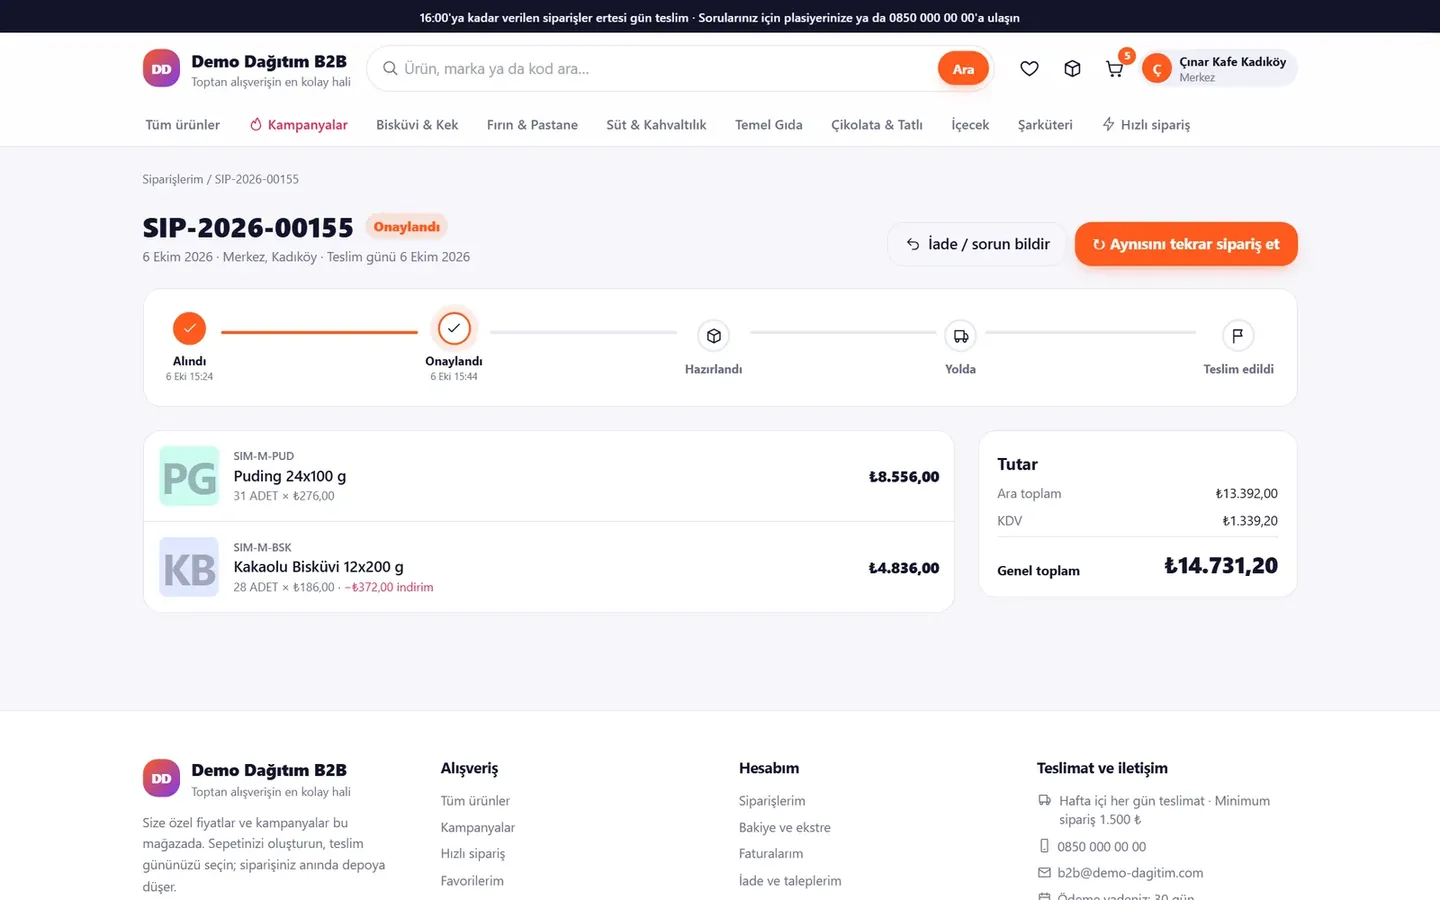Open the Kampanyalar menu item
Image resolution: width=1440 pixels, height=900 pixels.
click(298, 125)
